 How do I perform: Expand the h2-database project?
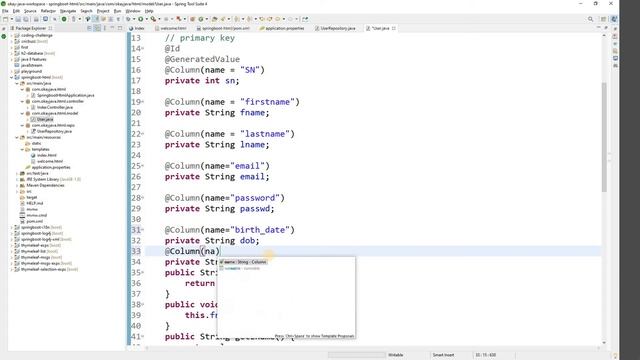11,53
